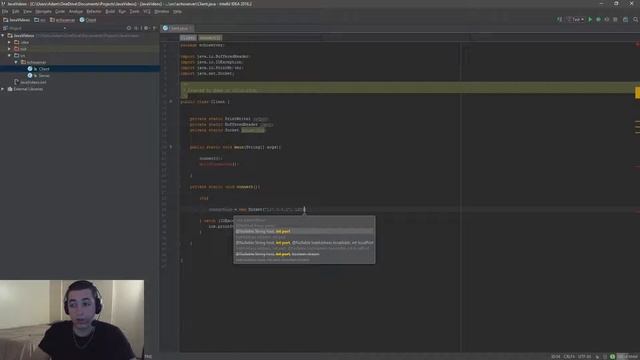Click src breadcrumb in navigation bar
Image resolution: width=640 pixels, height=360 pixels.
40,20
